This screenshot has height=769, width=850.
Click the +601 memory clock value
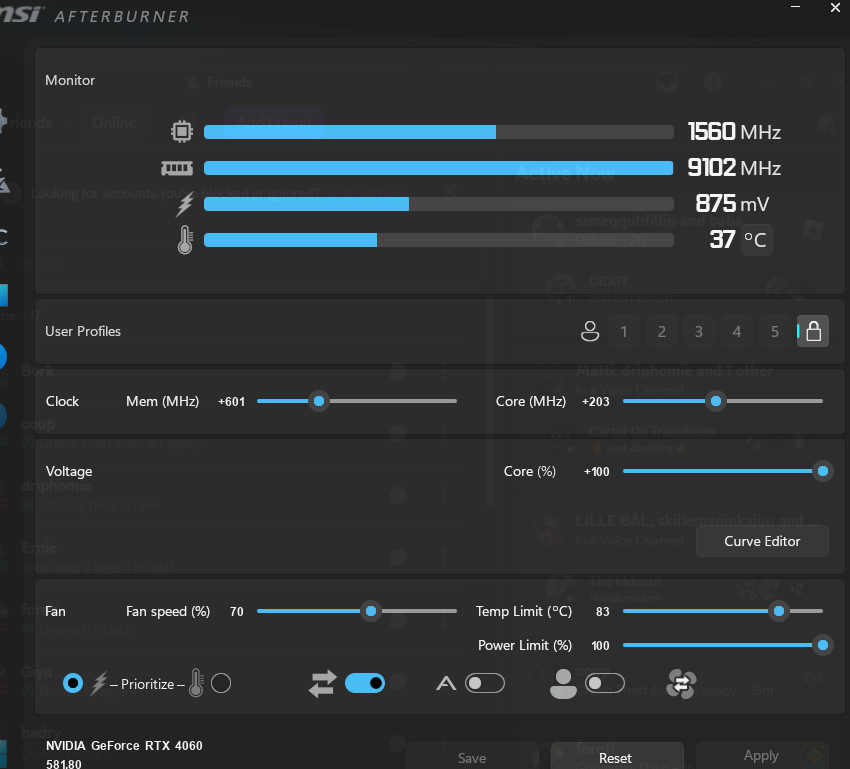point(231,402)
